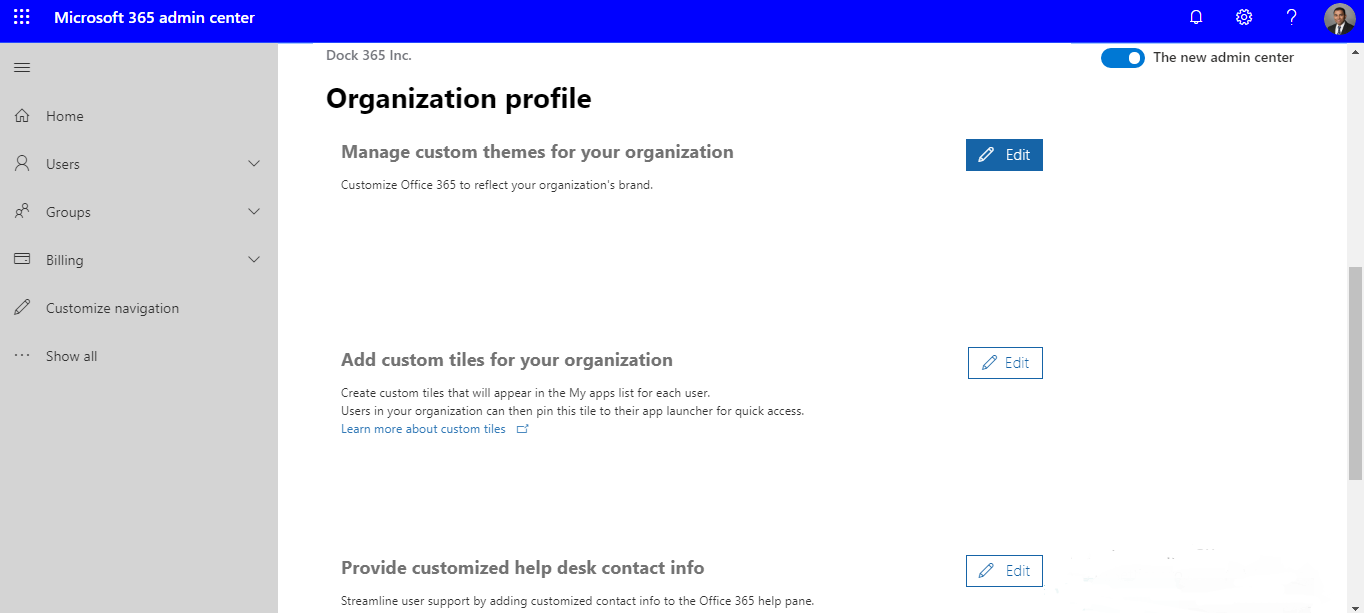Image resolution: width=1364 pixels, height=613 pixels.
Task: Open the settings gear
Action: click(x=1243, y=17)
